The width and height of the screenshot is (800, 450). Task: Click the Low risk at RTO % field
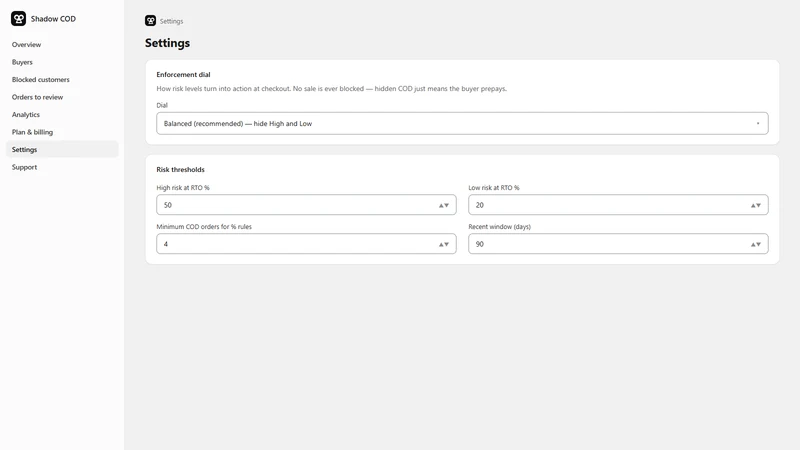coord(618,205)
